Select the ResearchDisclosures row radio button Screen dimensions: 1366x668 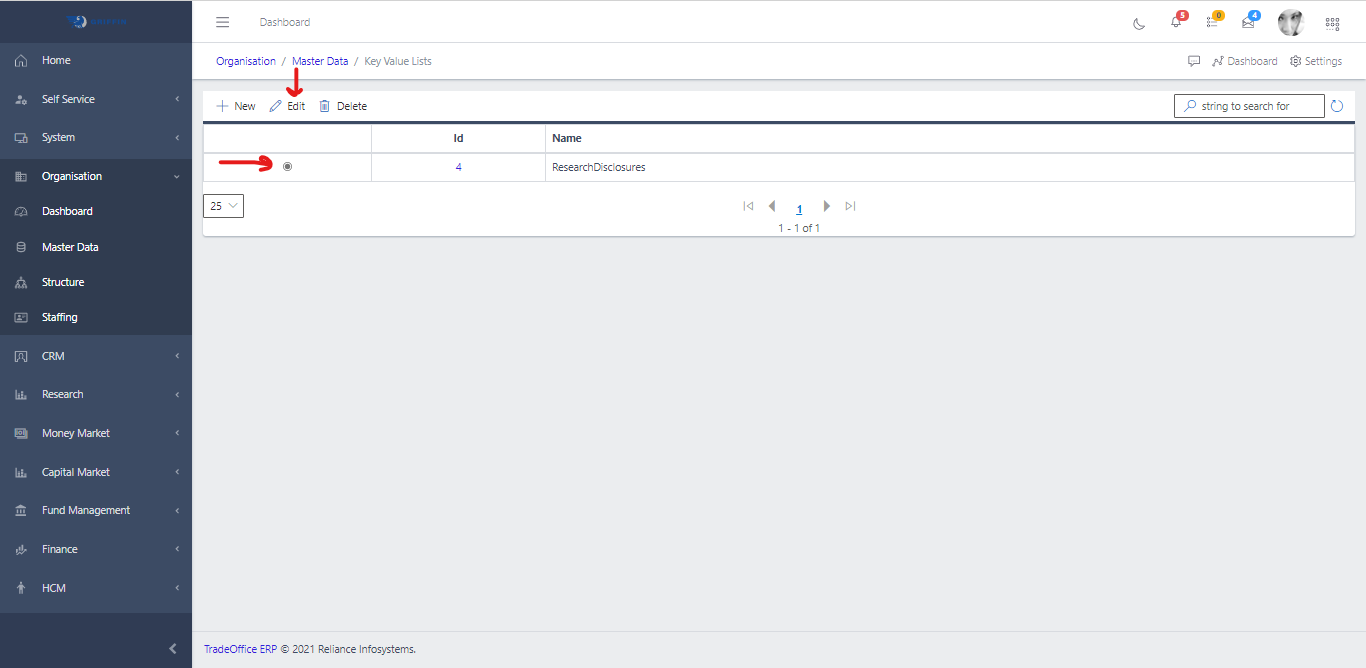click(288, 167)
